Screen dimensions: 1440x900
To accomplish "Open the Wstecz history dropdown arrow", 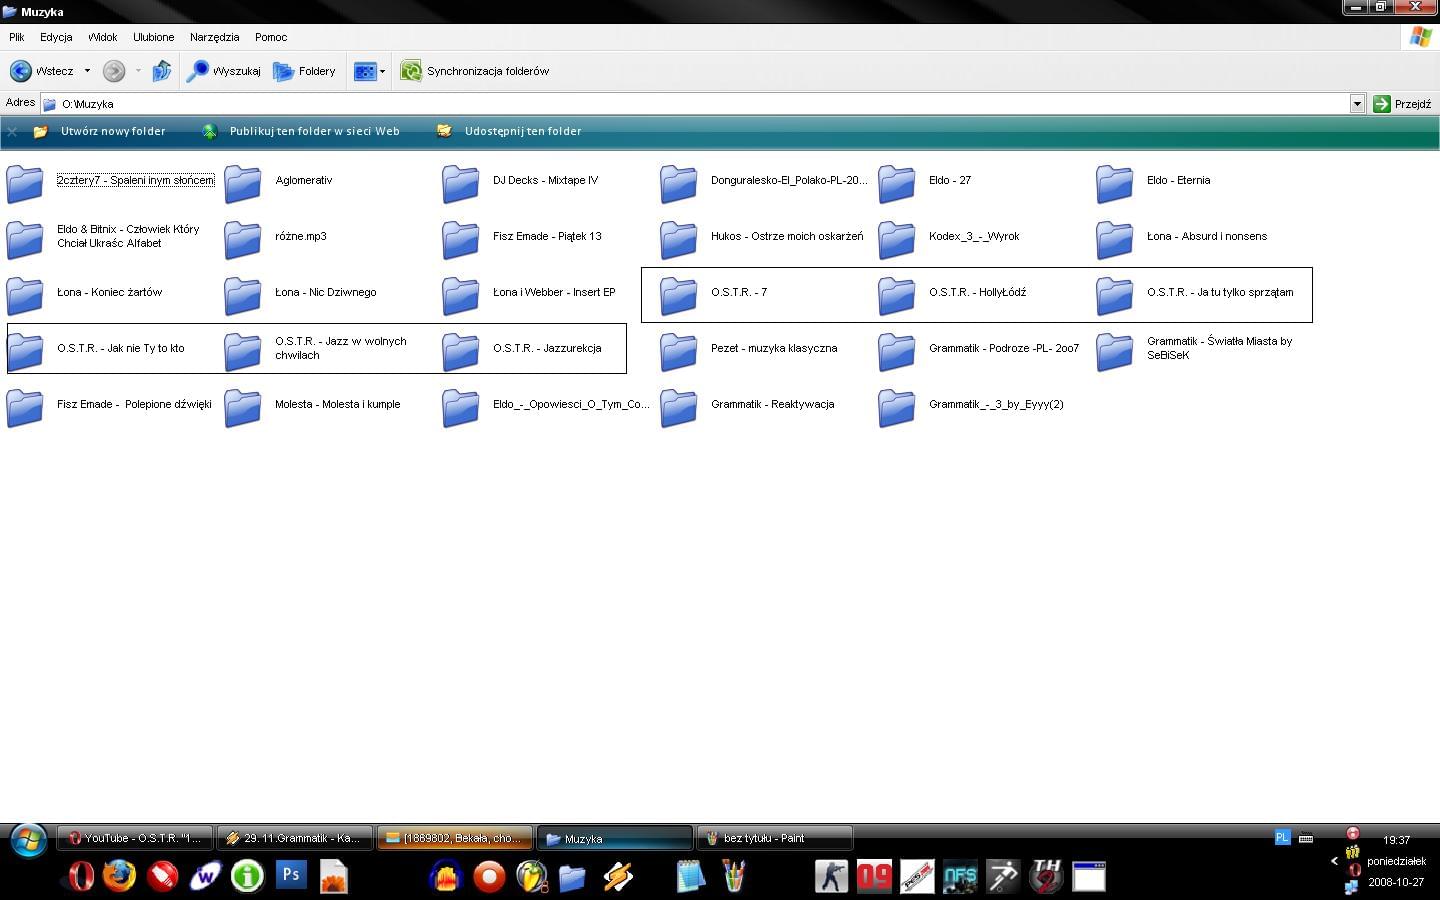I will click(87, 71).
